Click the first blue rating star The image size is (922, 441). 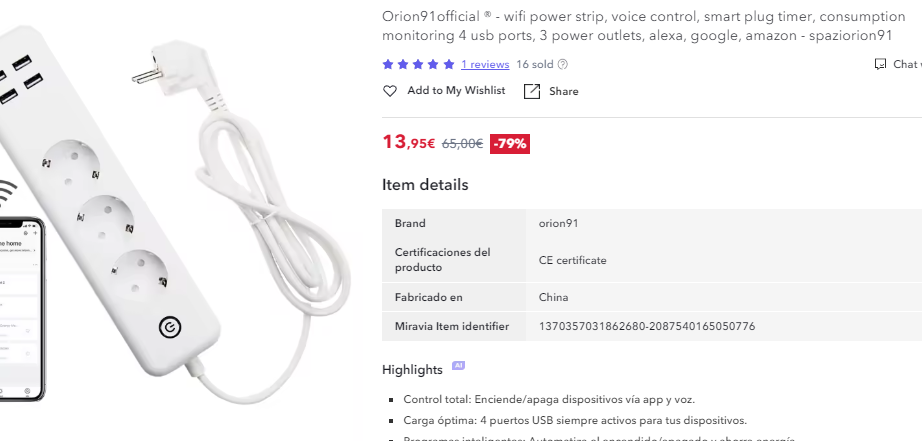pos(388,64)
